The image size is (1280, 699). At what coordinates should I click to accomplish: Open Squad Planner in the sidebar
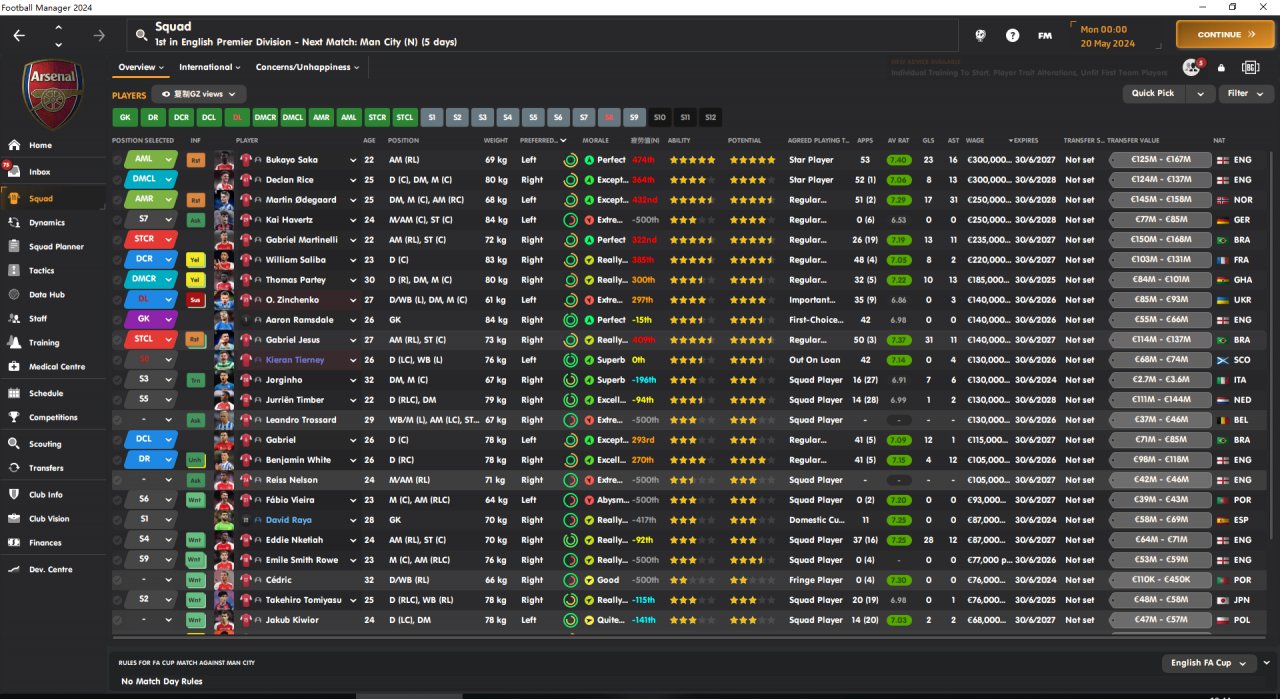click(x=56, y=246)
